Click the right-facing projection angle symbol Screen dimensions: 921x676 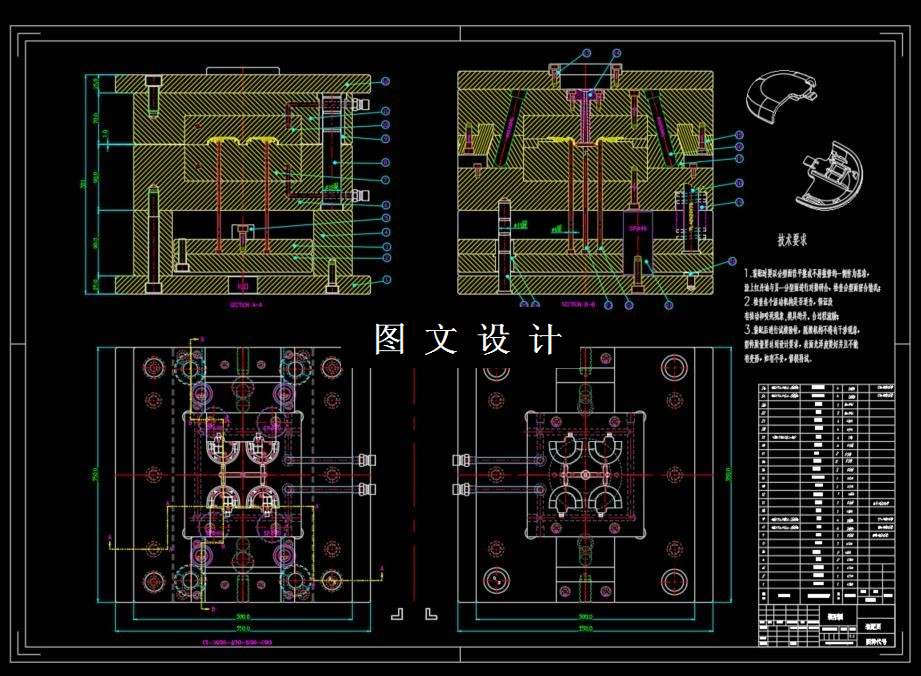(431, 614)
